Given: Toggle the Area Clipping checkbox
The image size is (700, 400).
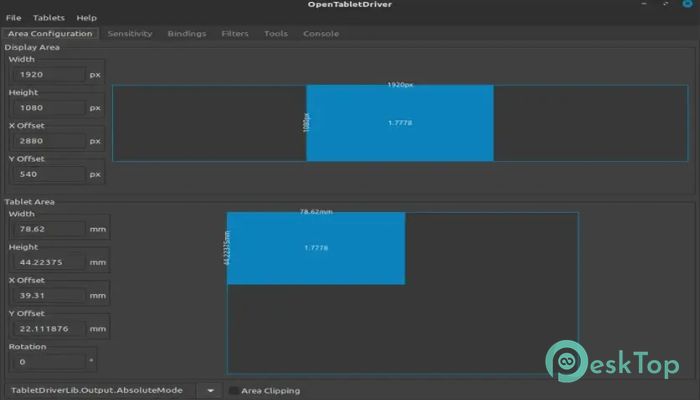Looking at the screenshot, I should coord(233,391).
